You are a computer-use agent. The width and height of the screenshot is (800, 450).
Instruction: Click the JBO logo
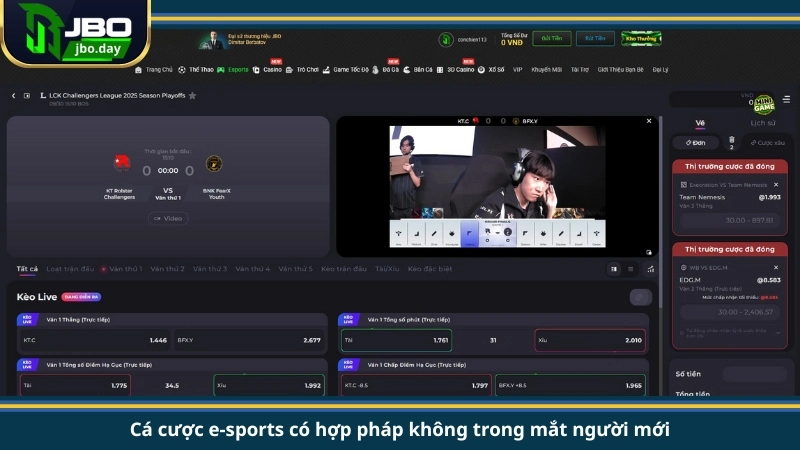pyautogui.click(x=76, y=32)
